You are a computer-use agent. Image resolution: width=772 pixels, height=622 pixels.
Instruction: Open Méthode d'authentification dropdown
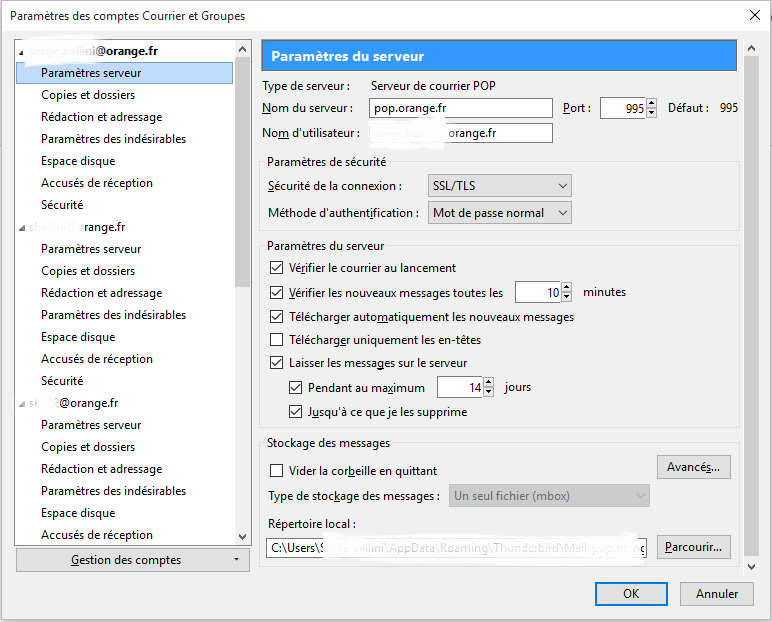tap(500, 213)
